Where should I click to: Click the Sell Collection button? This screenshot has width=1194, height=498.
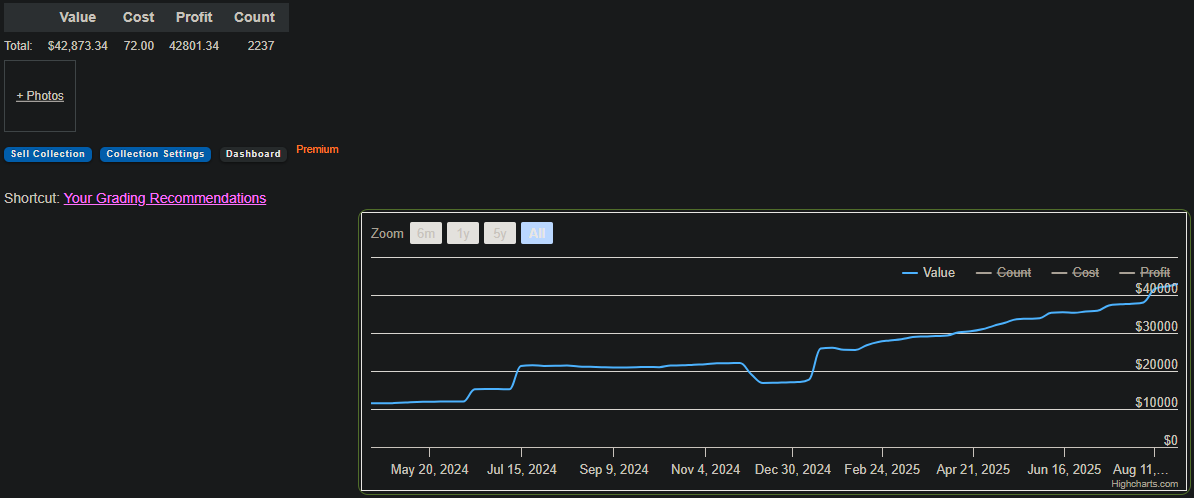point(48,154)
